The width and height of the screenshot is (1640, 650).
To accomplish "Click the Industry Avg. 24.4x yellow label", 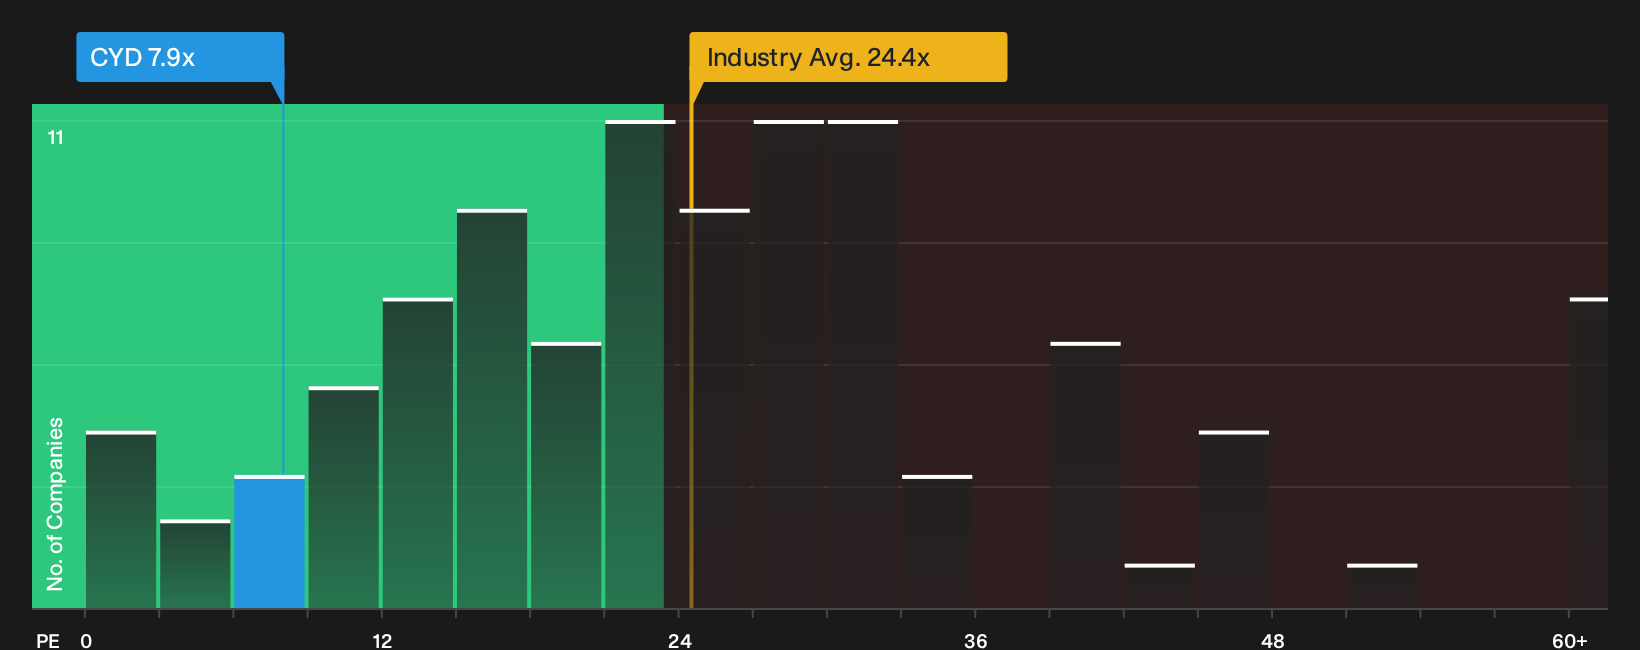I will coord(848,57).
